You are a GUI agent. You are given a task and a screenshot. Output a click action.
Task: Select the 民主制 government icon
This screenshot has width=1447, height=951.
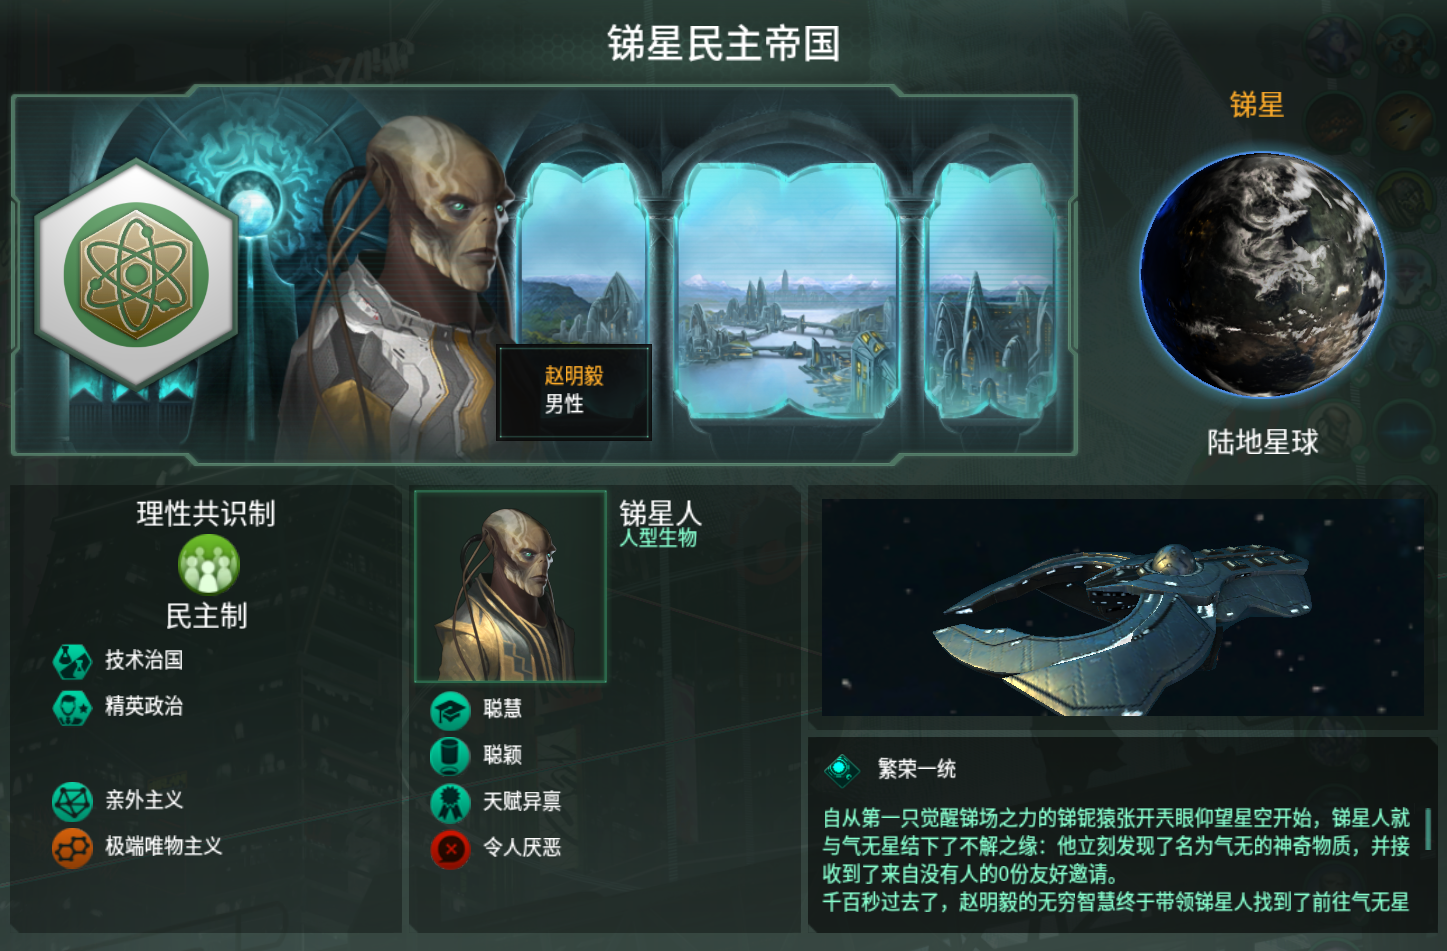coord(208,564)
